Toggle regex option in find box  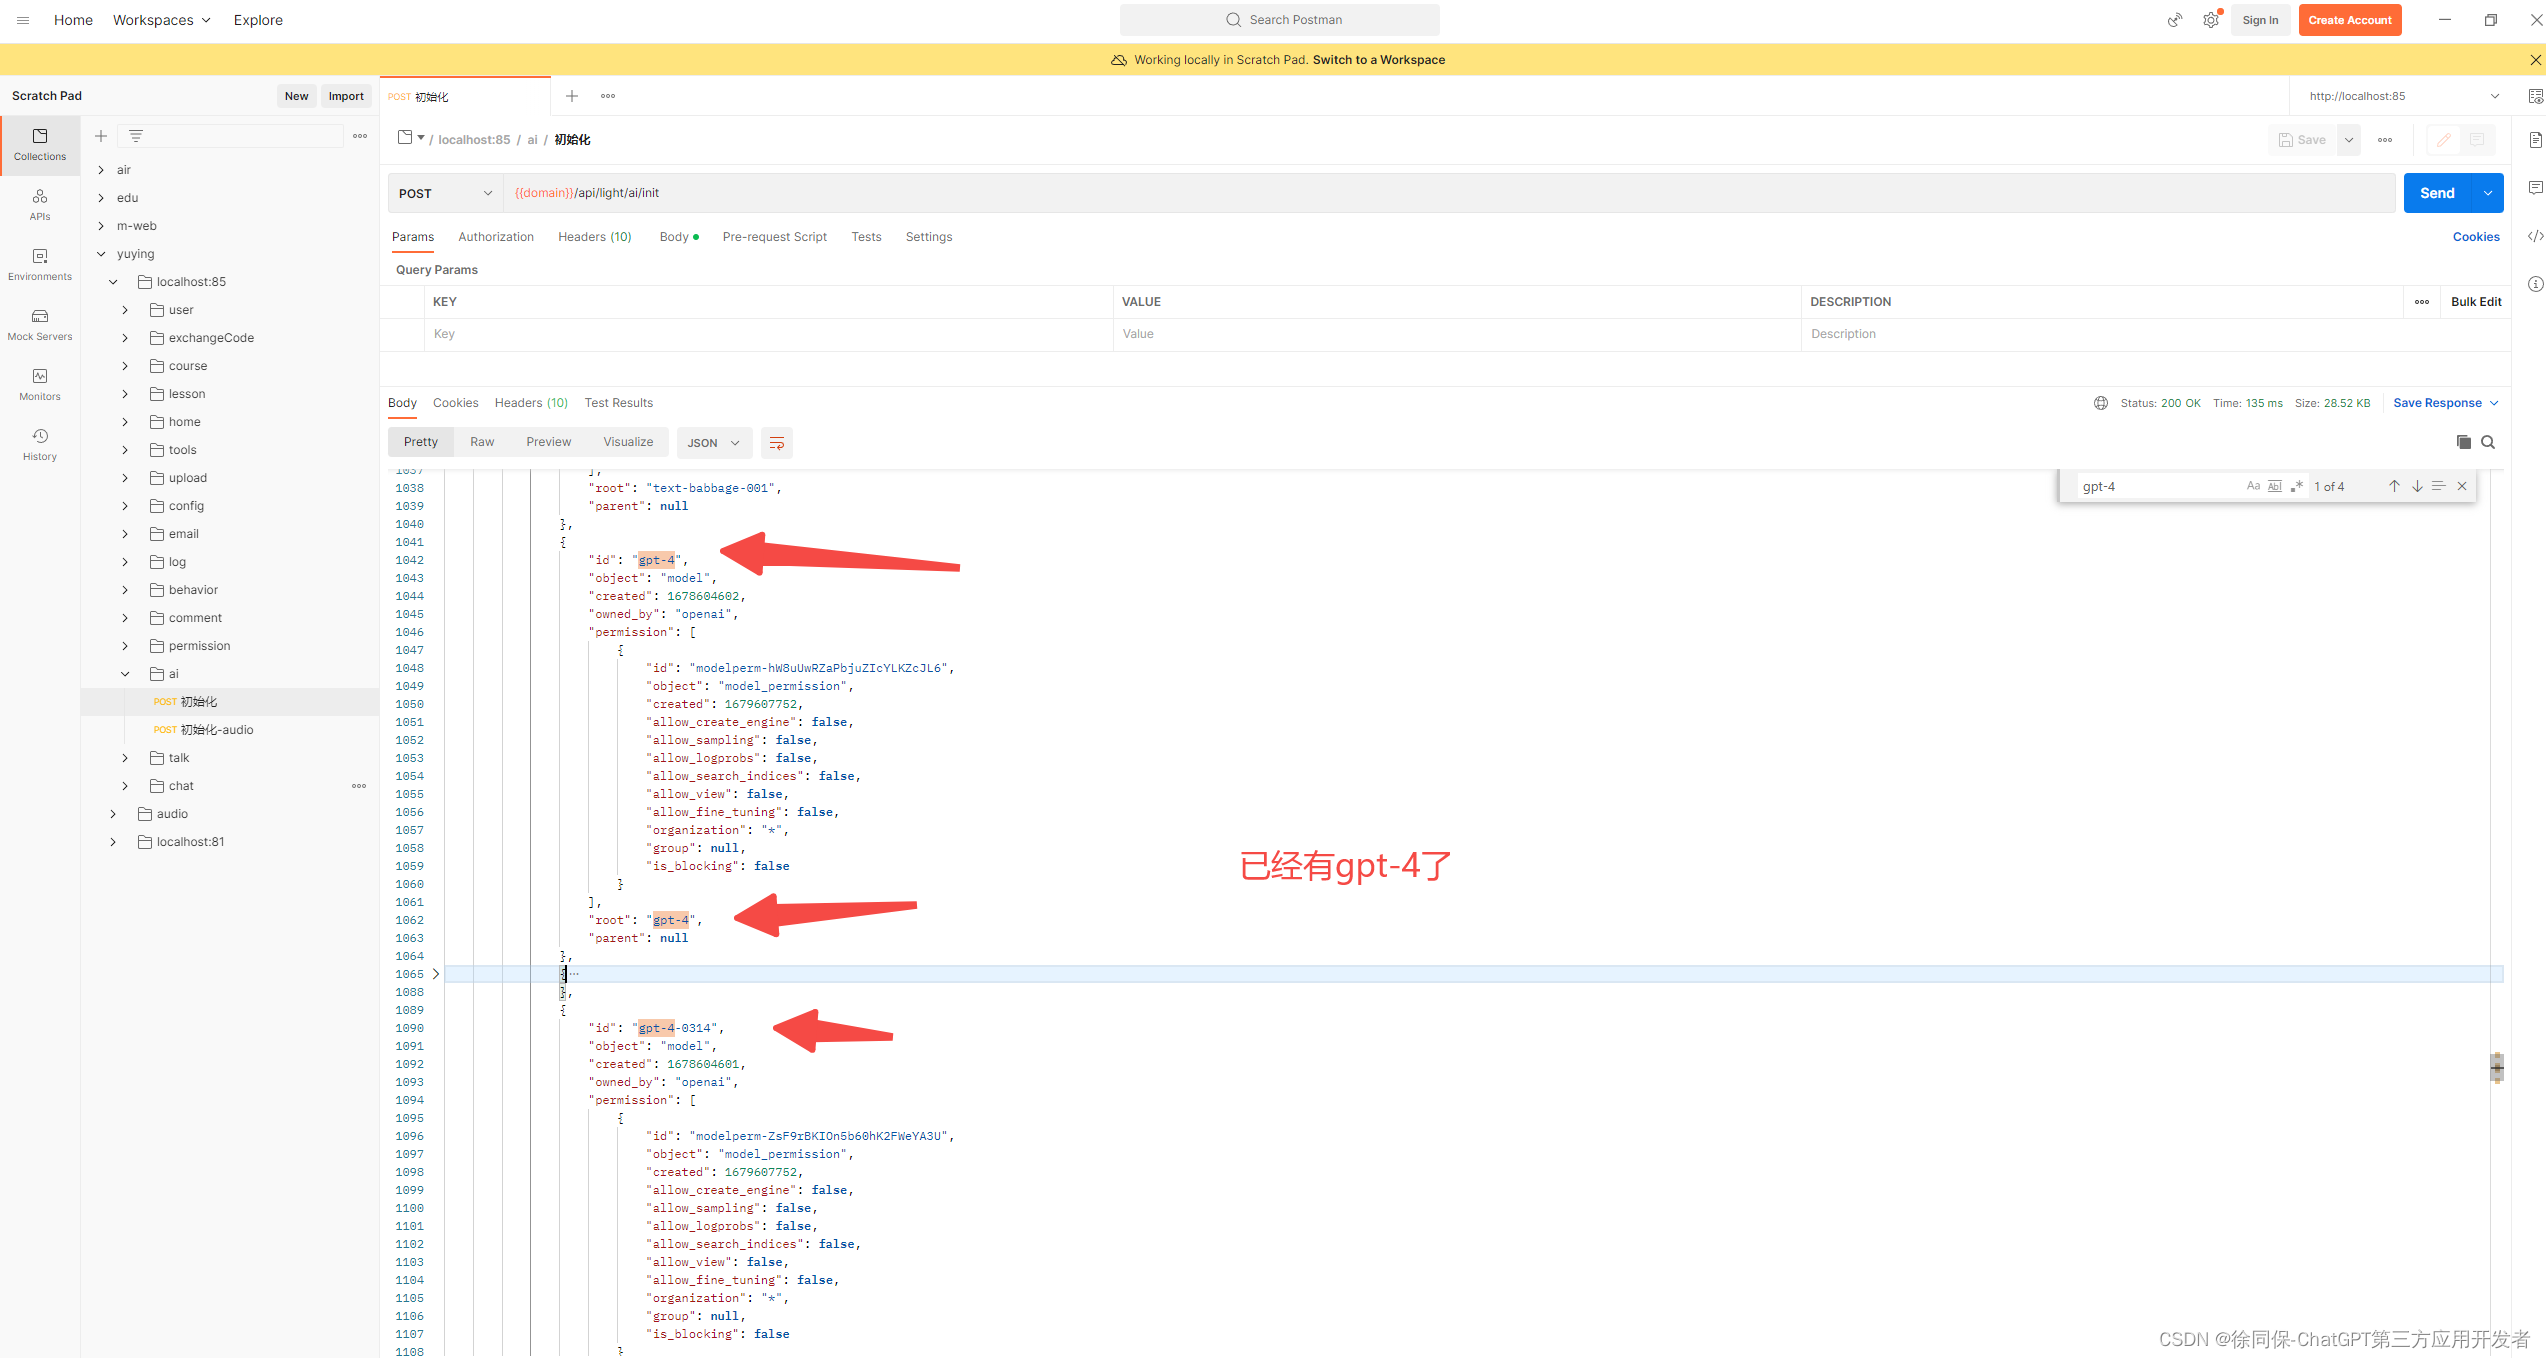pos(2297,486)
